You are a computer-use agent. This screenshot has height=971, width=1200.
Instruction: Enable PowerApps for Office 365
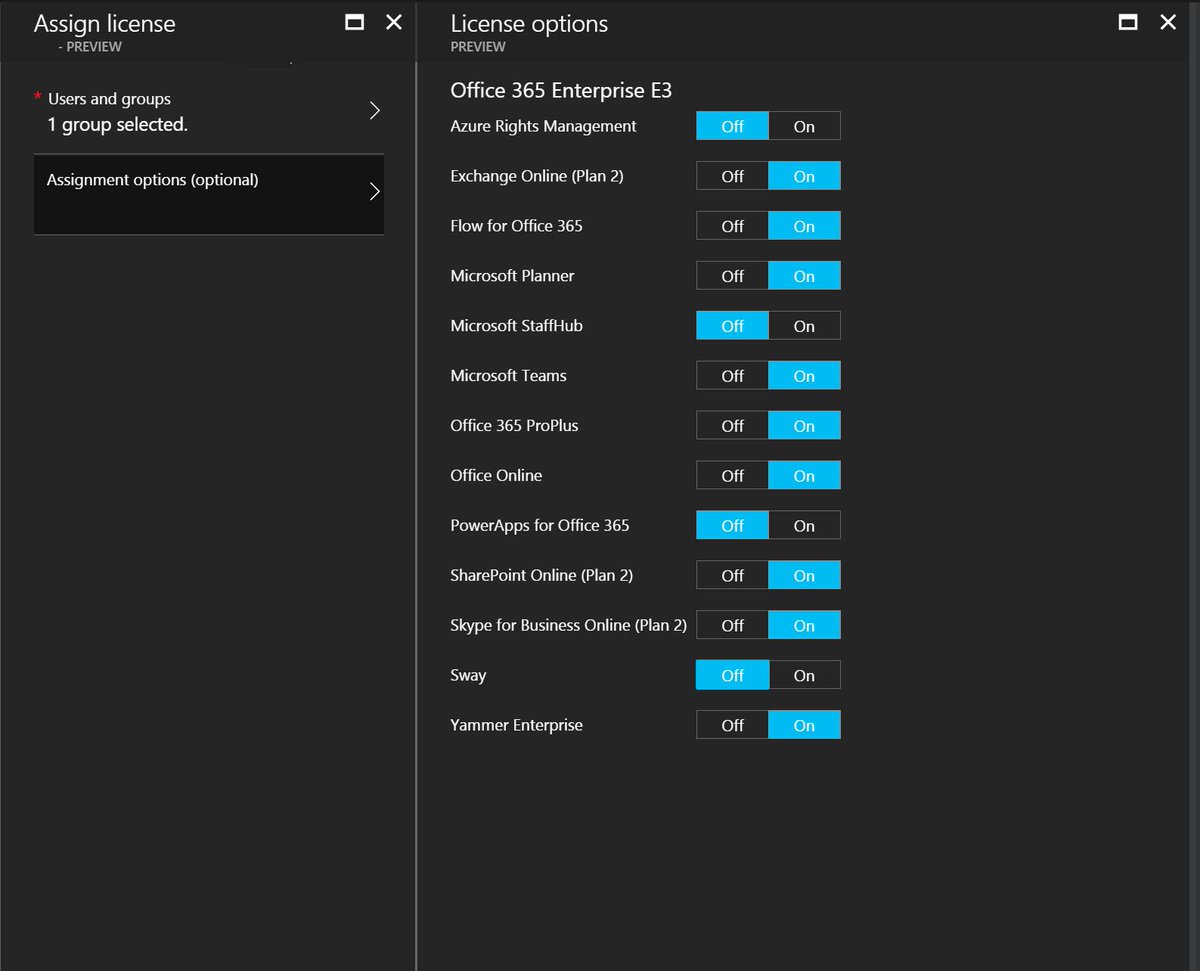click(x=805, y=526)
